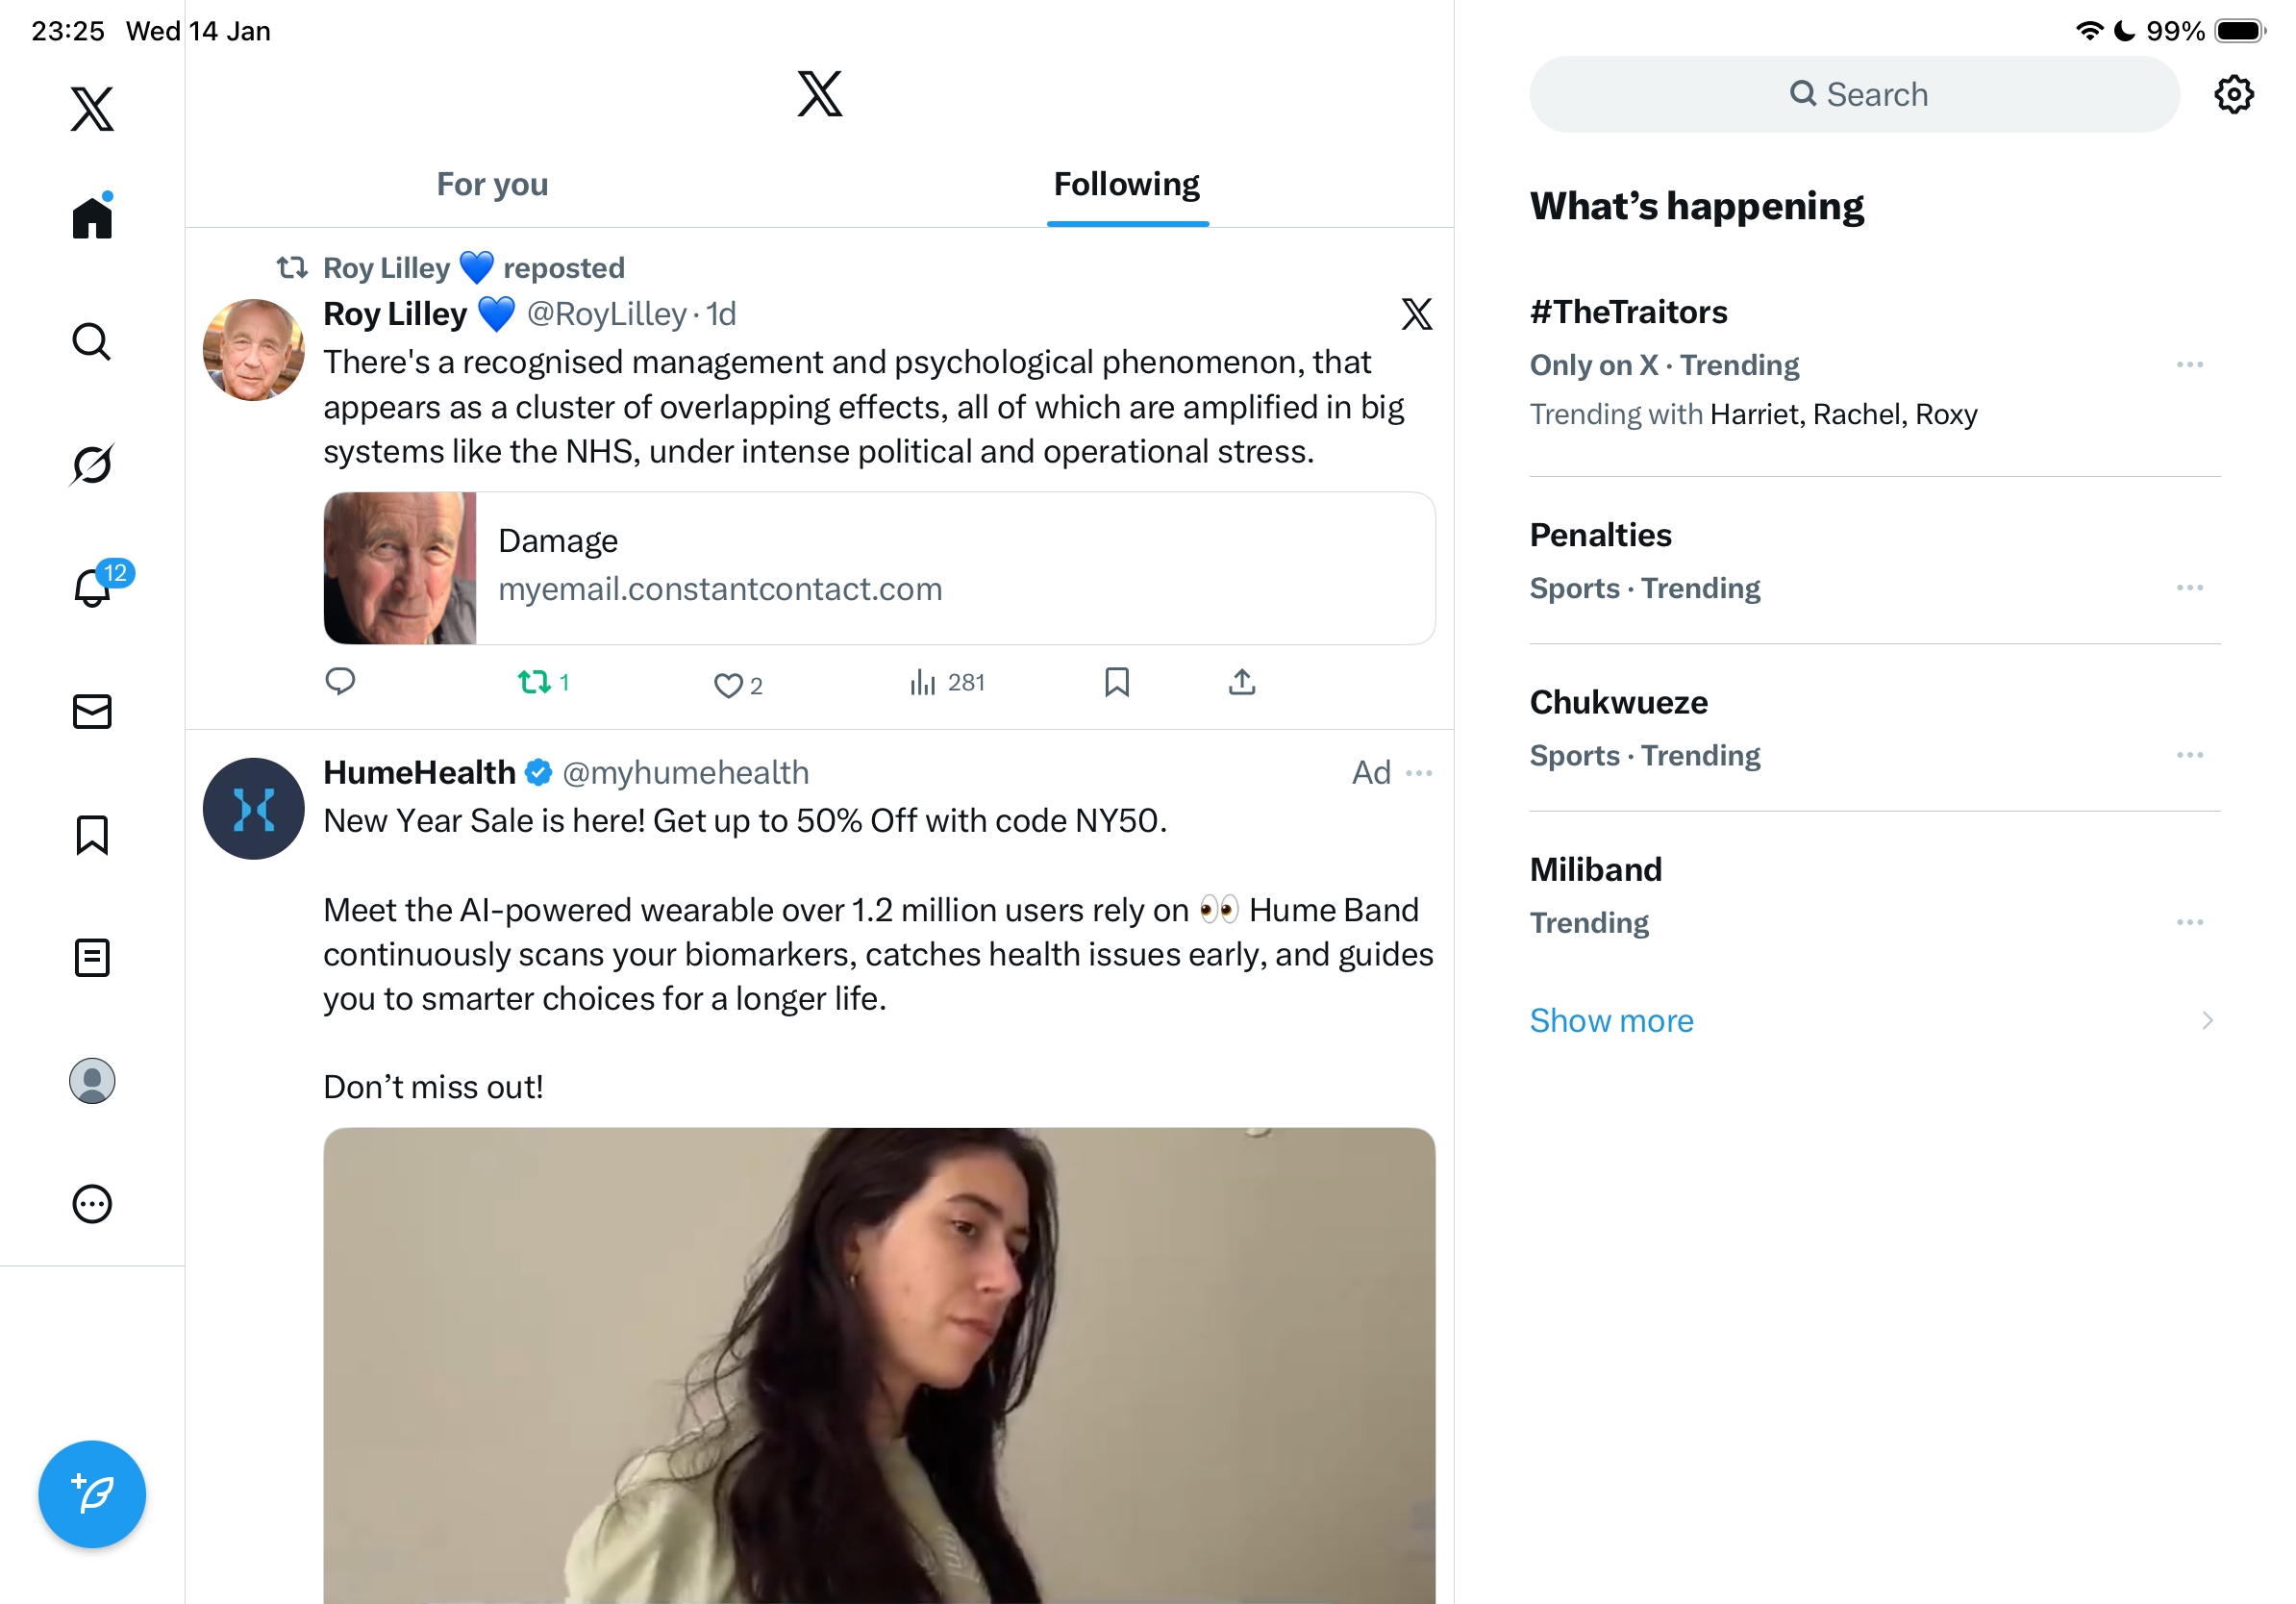
Task: Open more options on HumeHealth ad
Action: click(x=1419, y=773)
